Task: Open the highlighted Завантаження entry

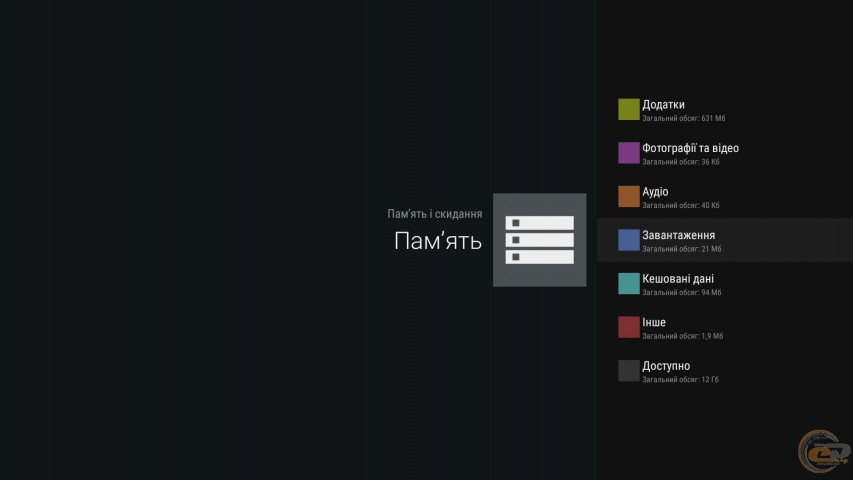Action: pos(678,235)
